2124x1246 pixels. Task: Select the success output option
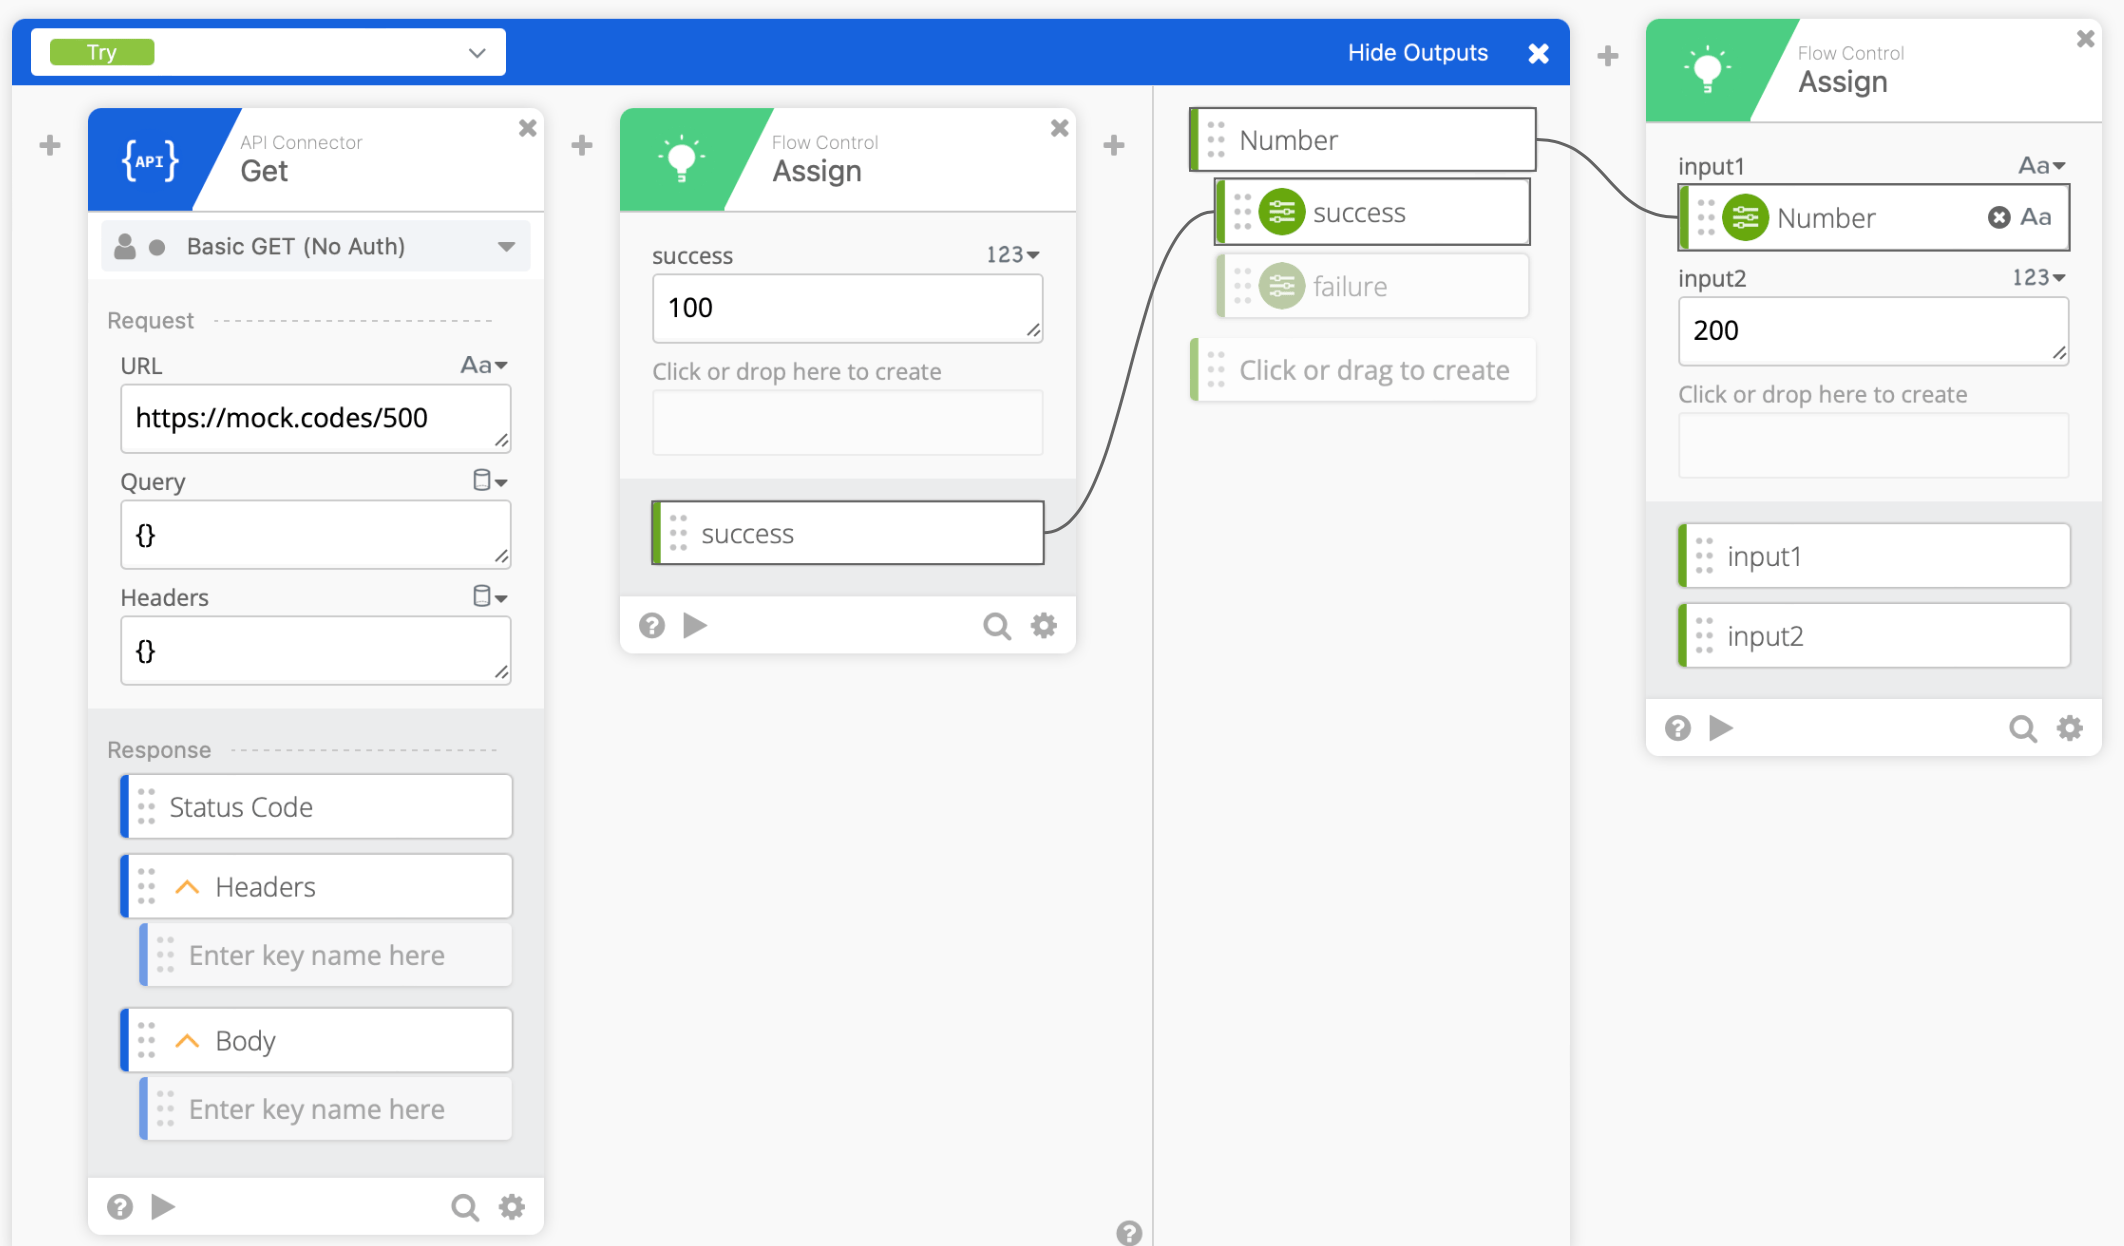pos(1358,213)
